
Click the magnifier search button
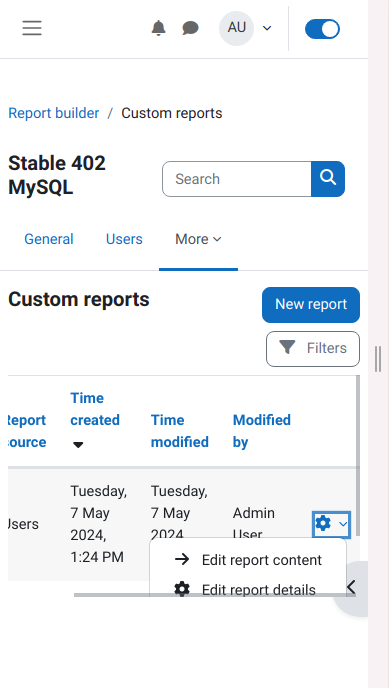tap(328, 179)
